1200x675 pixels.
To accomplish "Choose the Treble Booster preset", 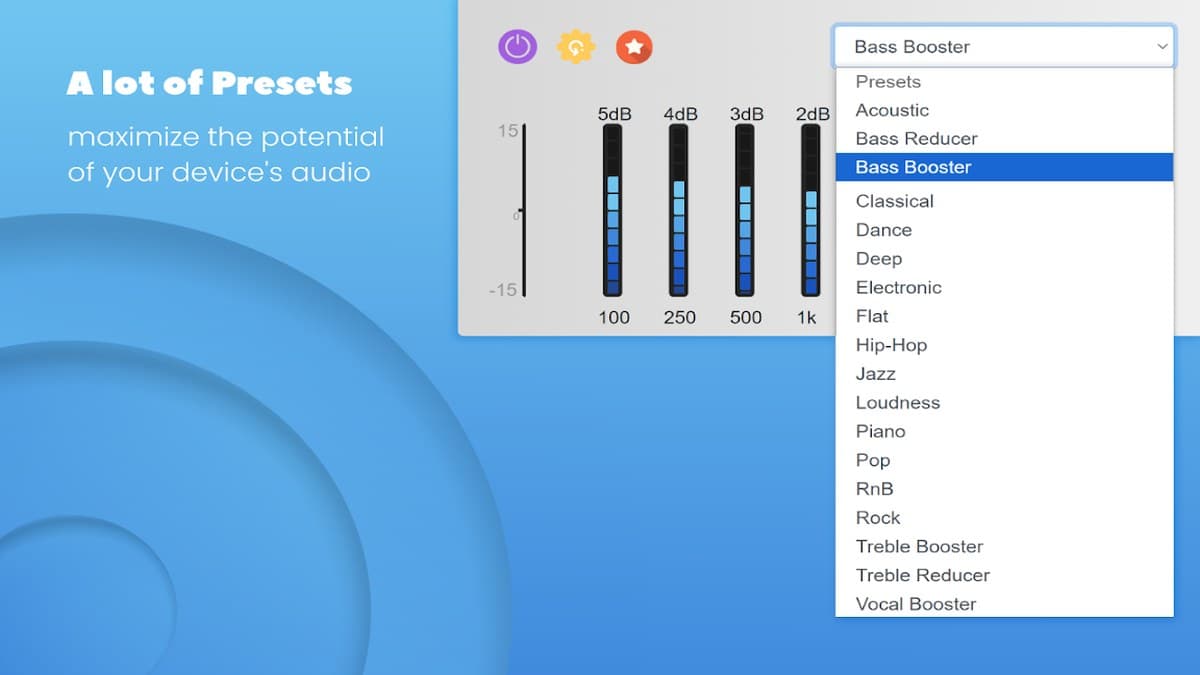I will 1004,547.
